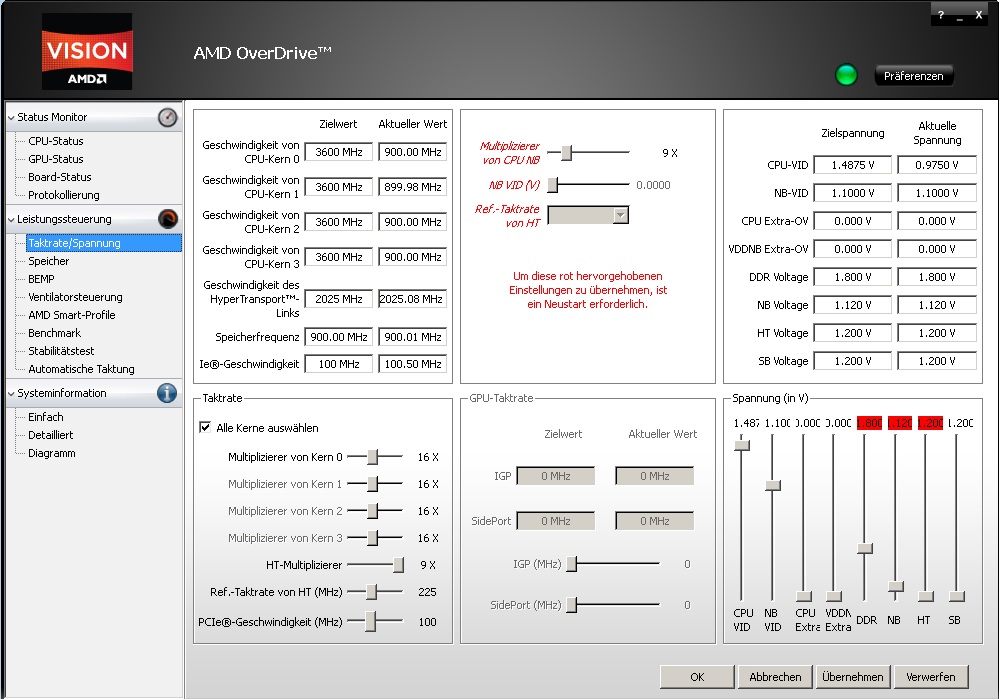Click Ref.-Taktrate von HT (MHz) slider
The width and height of the screenshot is (999, 699).
coord(371,592)
